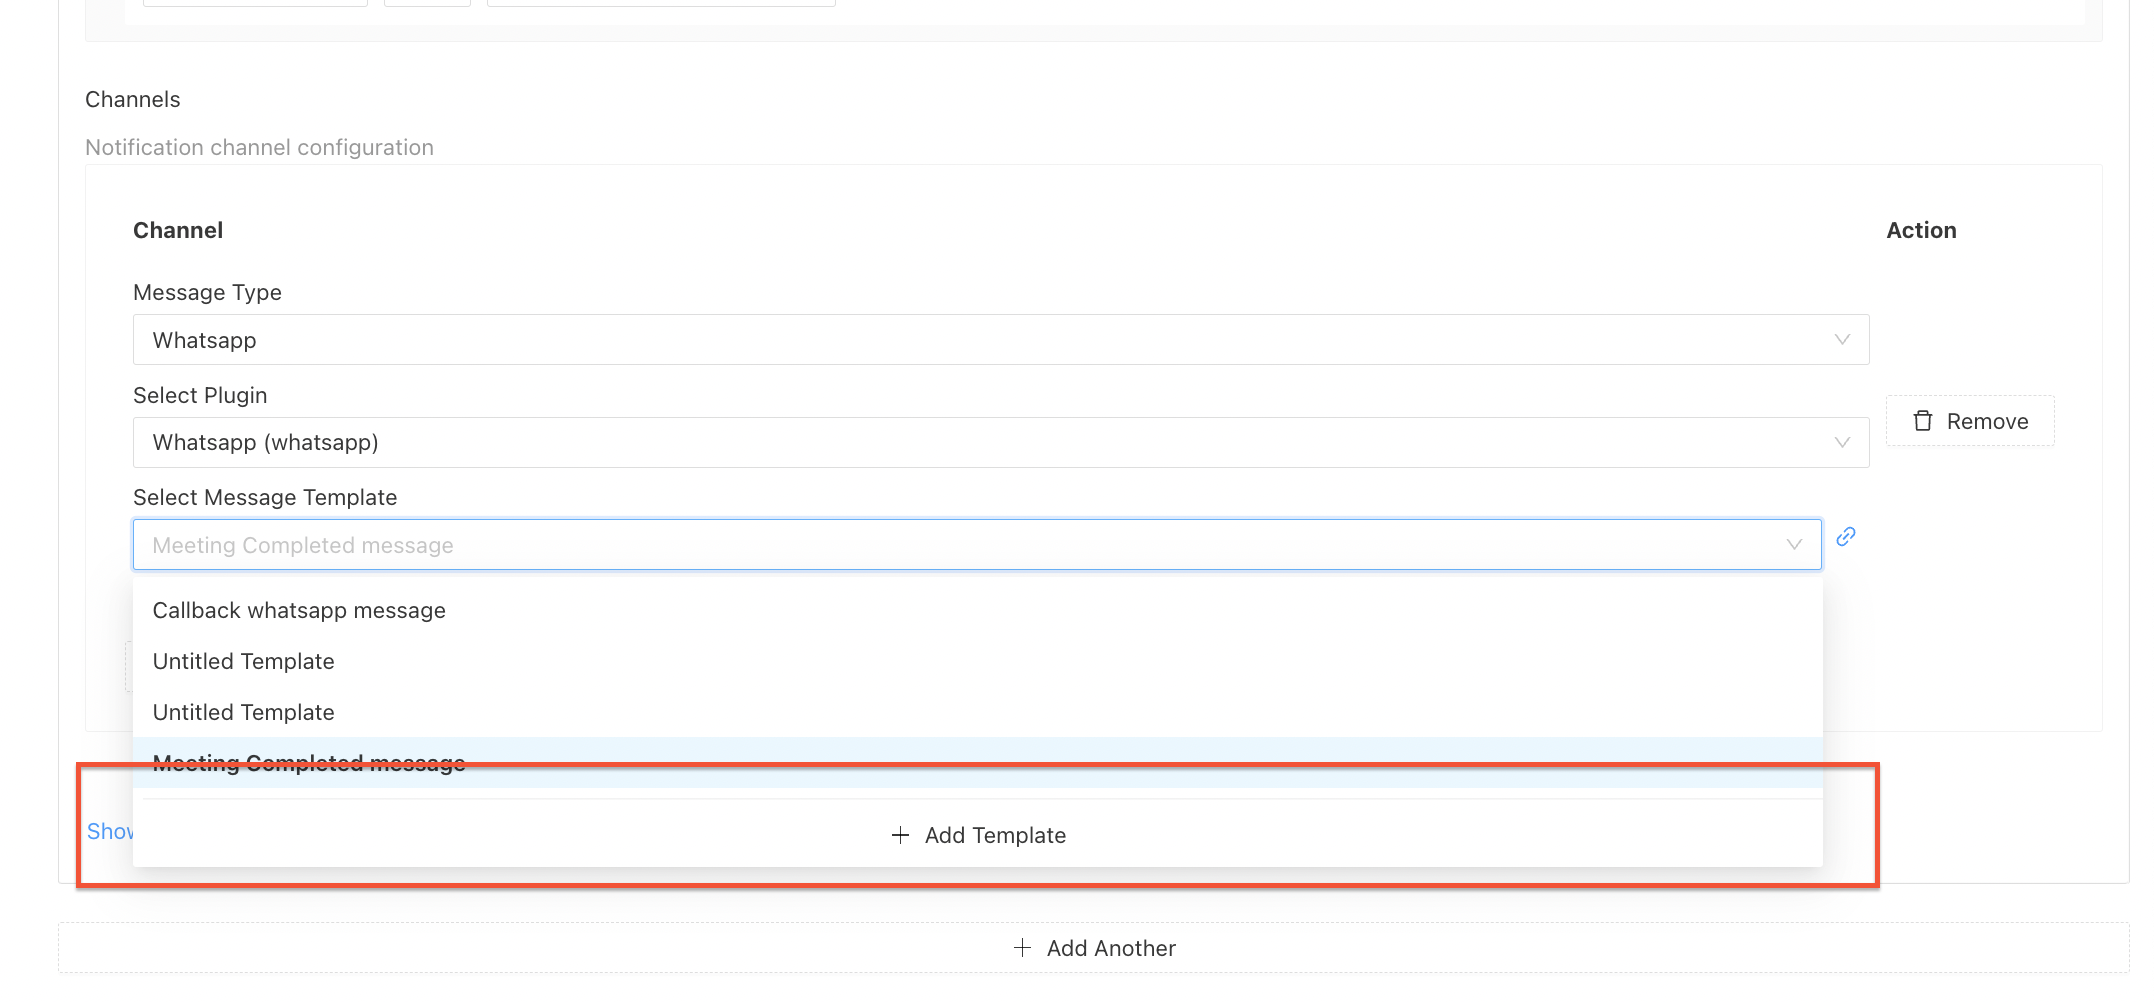Pick the highlighted Meeting Completed message option
Viewport: 2154px width, 1002px height.
309,763
